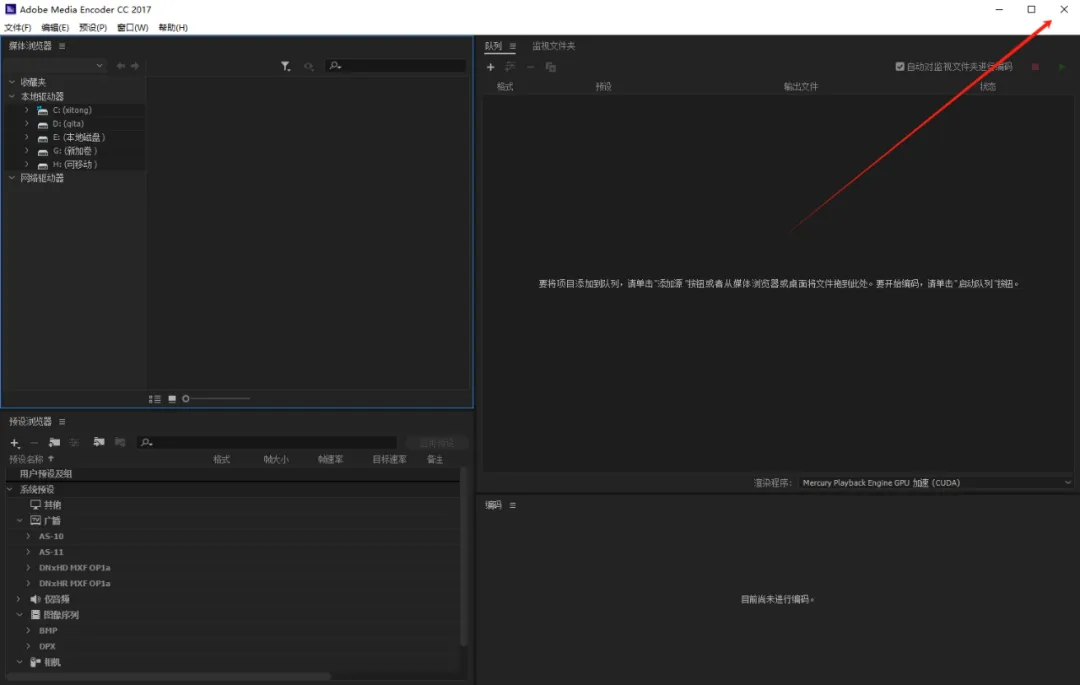Click the eye view filter icon in media browser

click(309, 66)
